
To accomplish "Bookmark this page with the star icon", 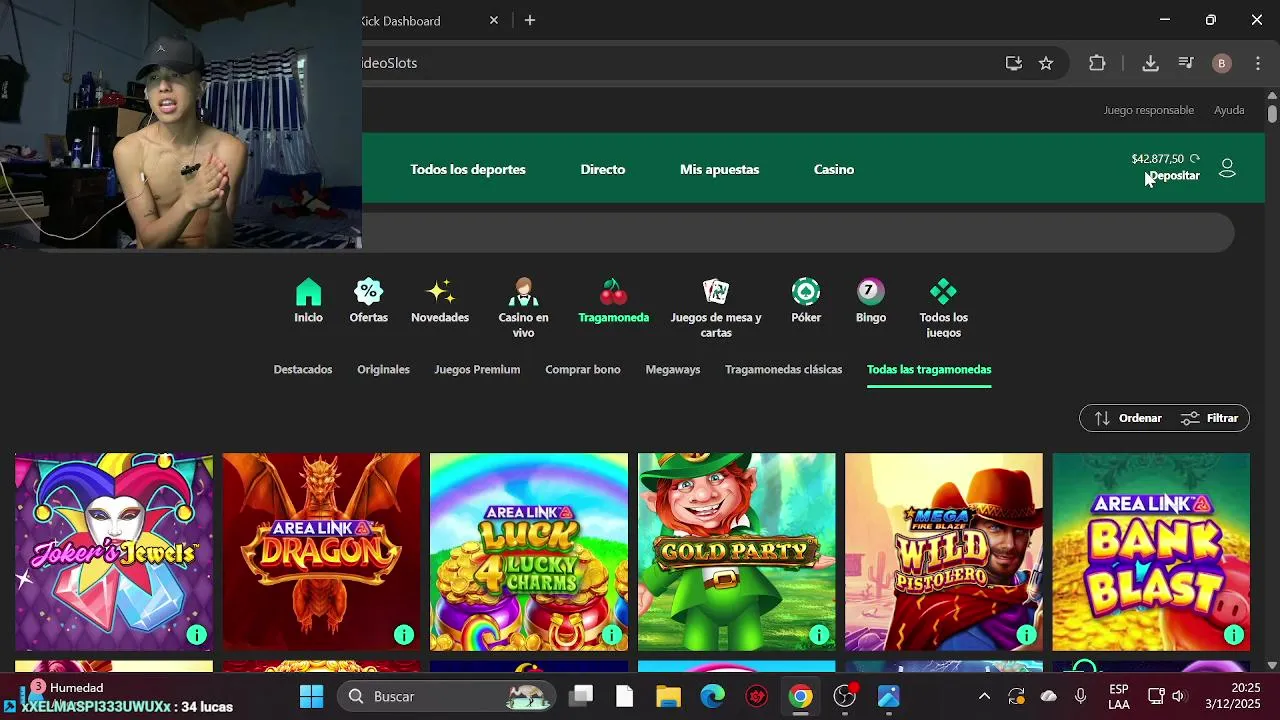I will pos(1046,63).
